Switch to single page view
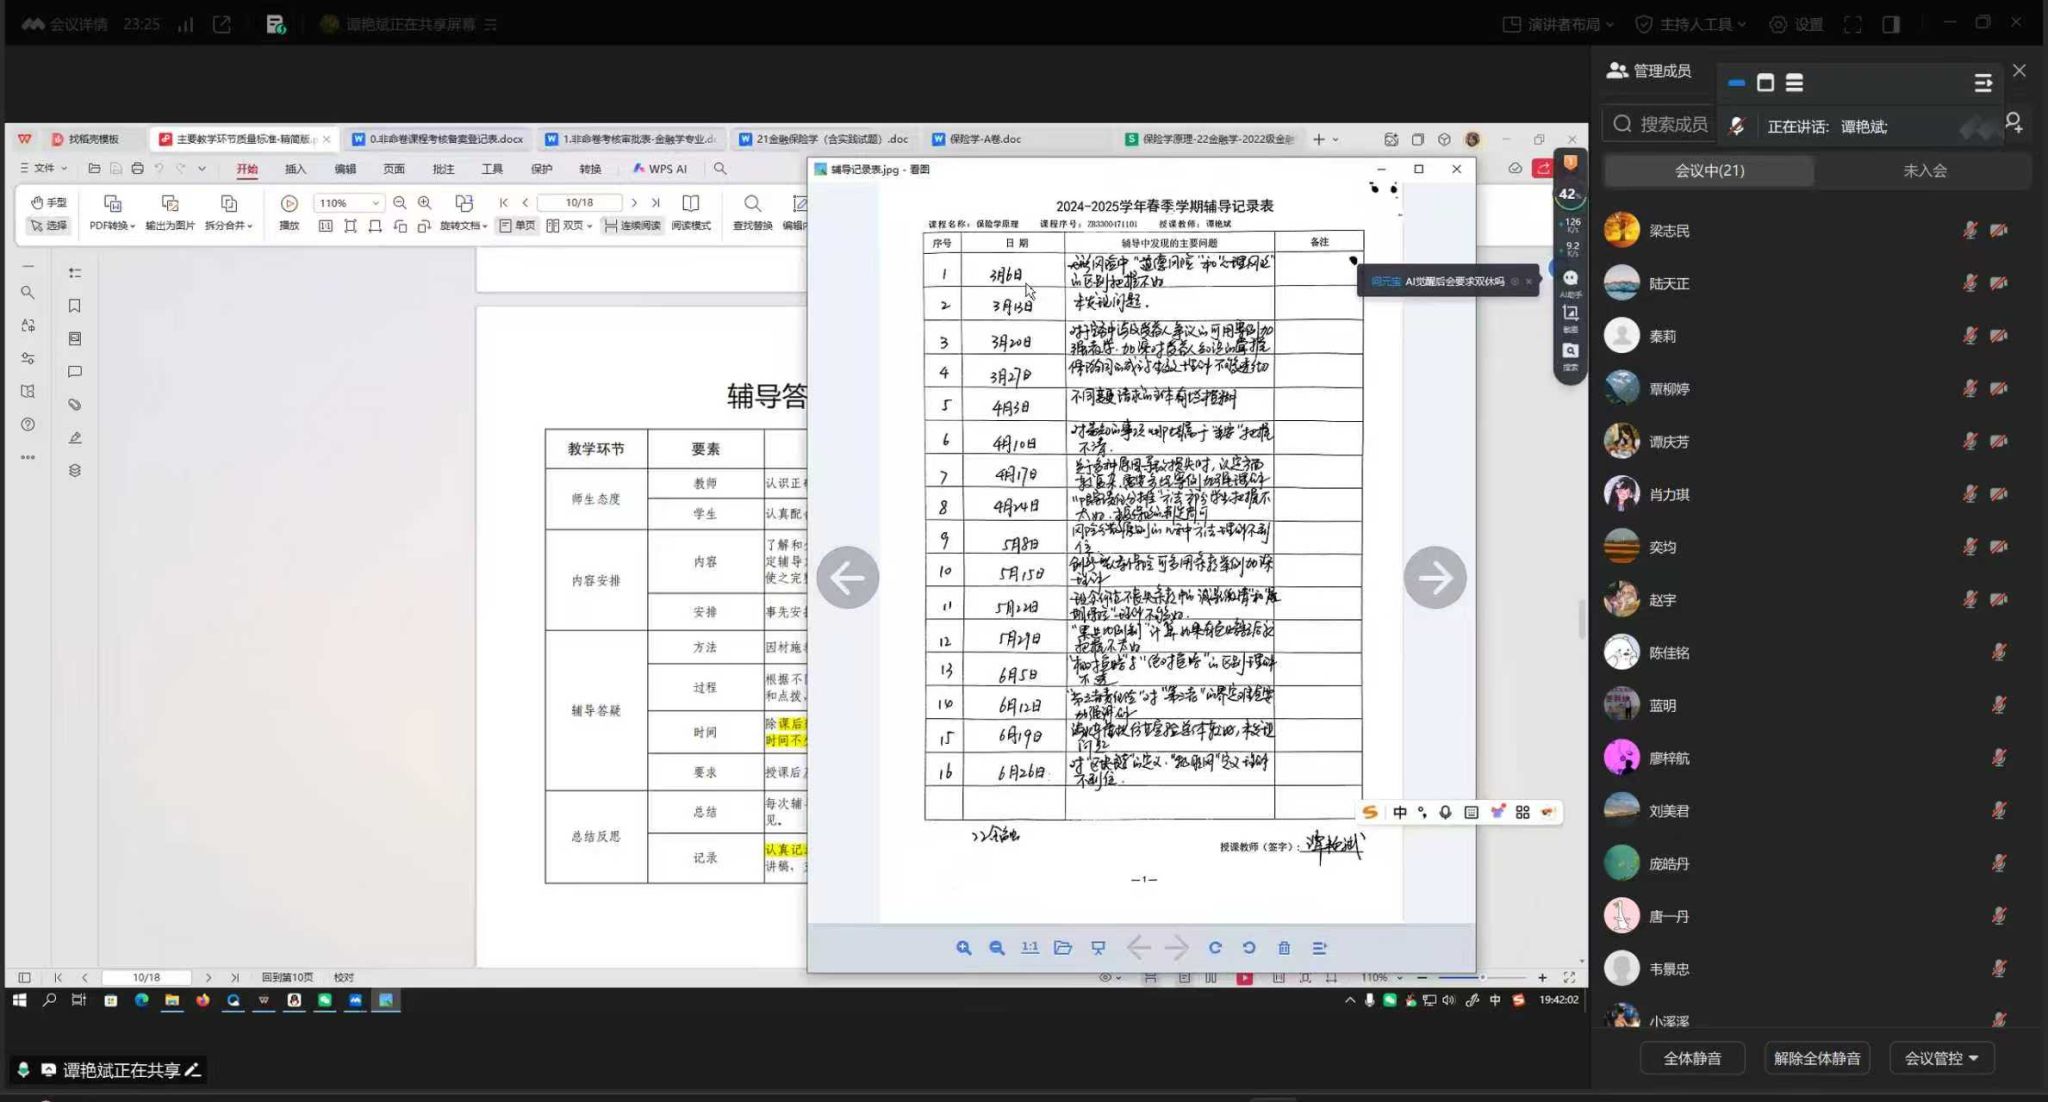2048x1102 pixels. click(517, 226)
